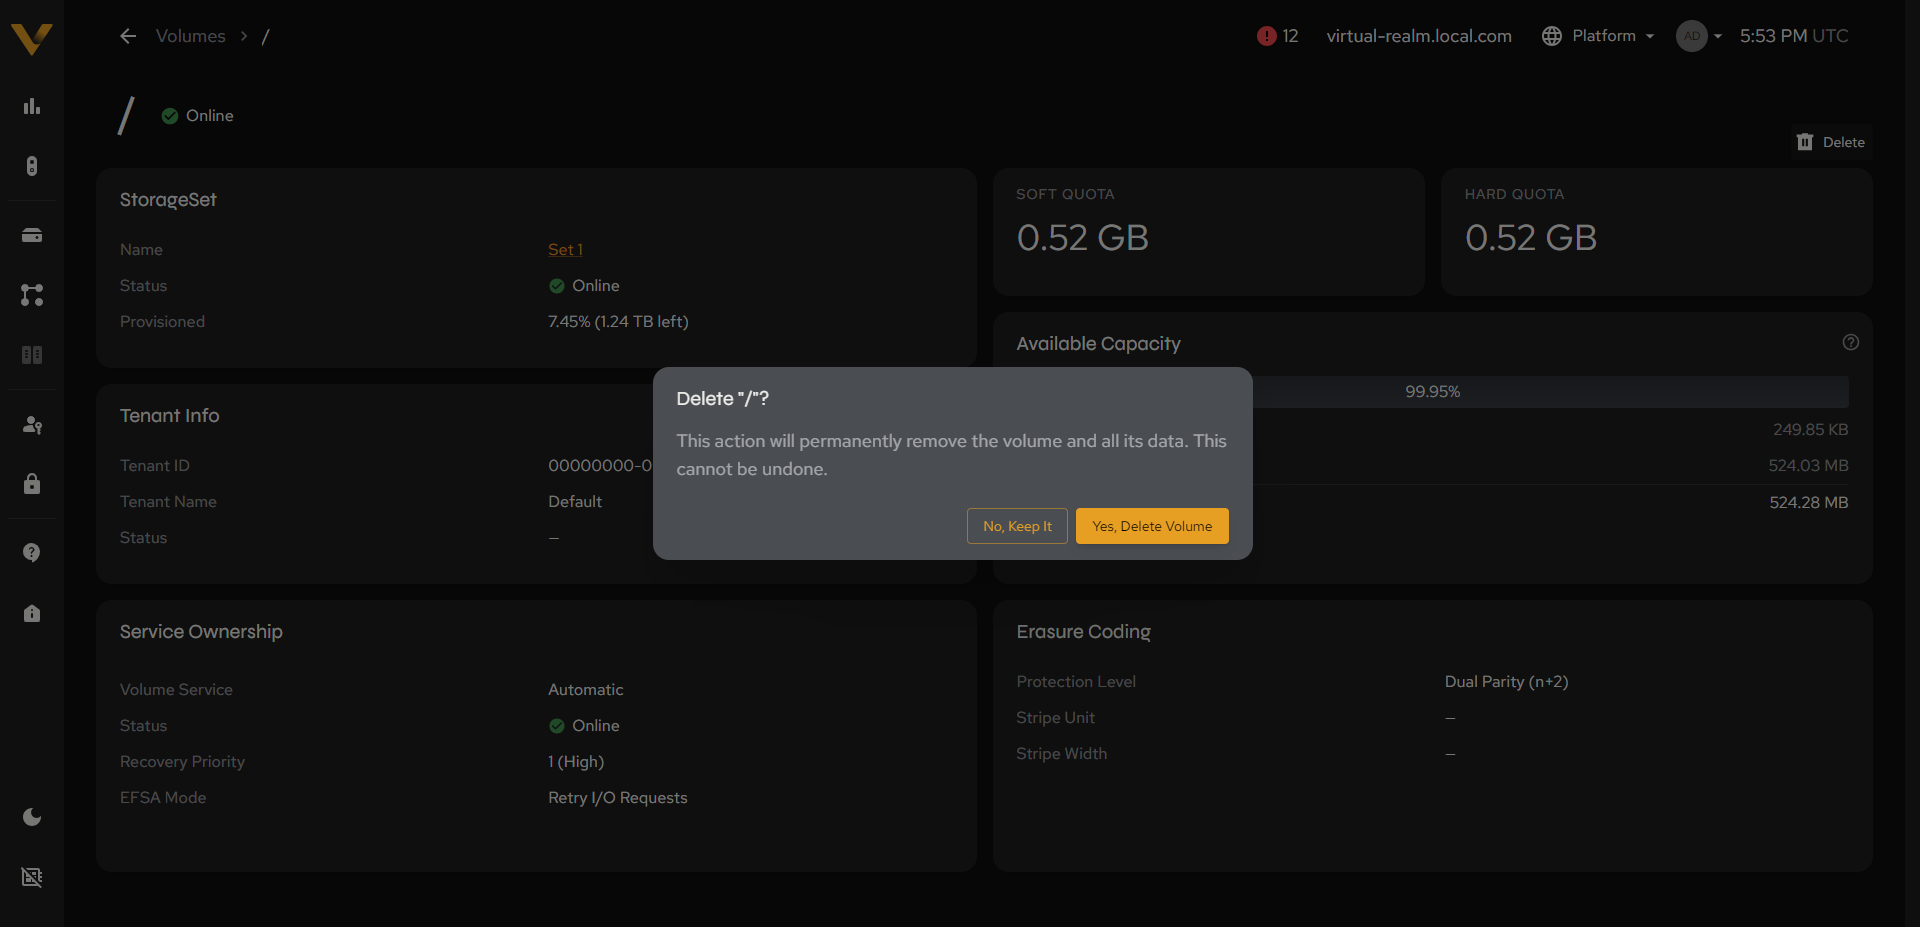Image resolution: width=1920 pixels, height=927 pixels.
Task: Click the Available Capacity help icon
Action: [x=1851, y=342]
